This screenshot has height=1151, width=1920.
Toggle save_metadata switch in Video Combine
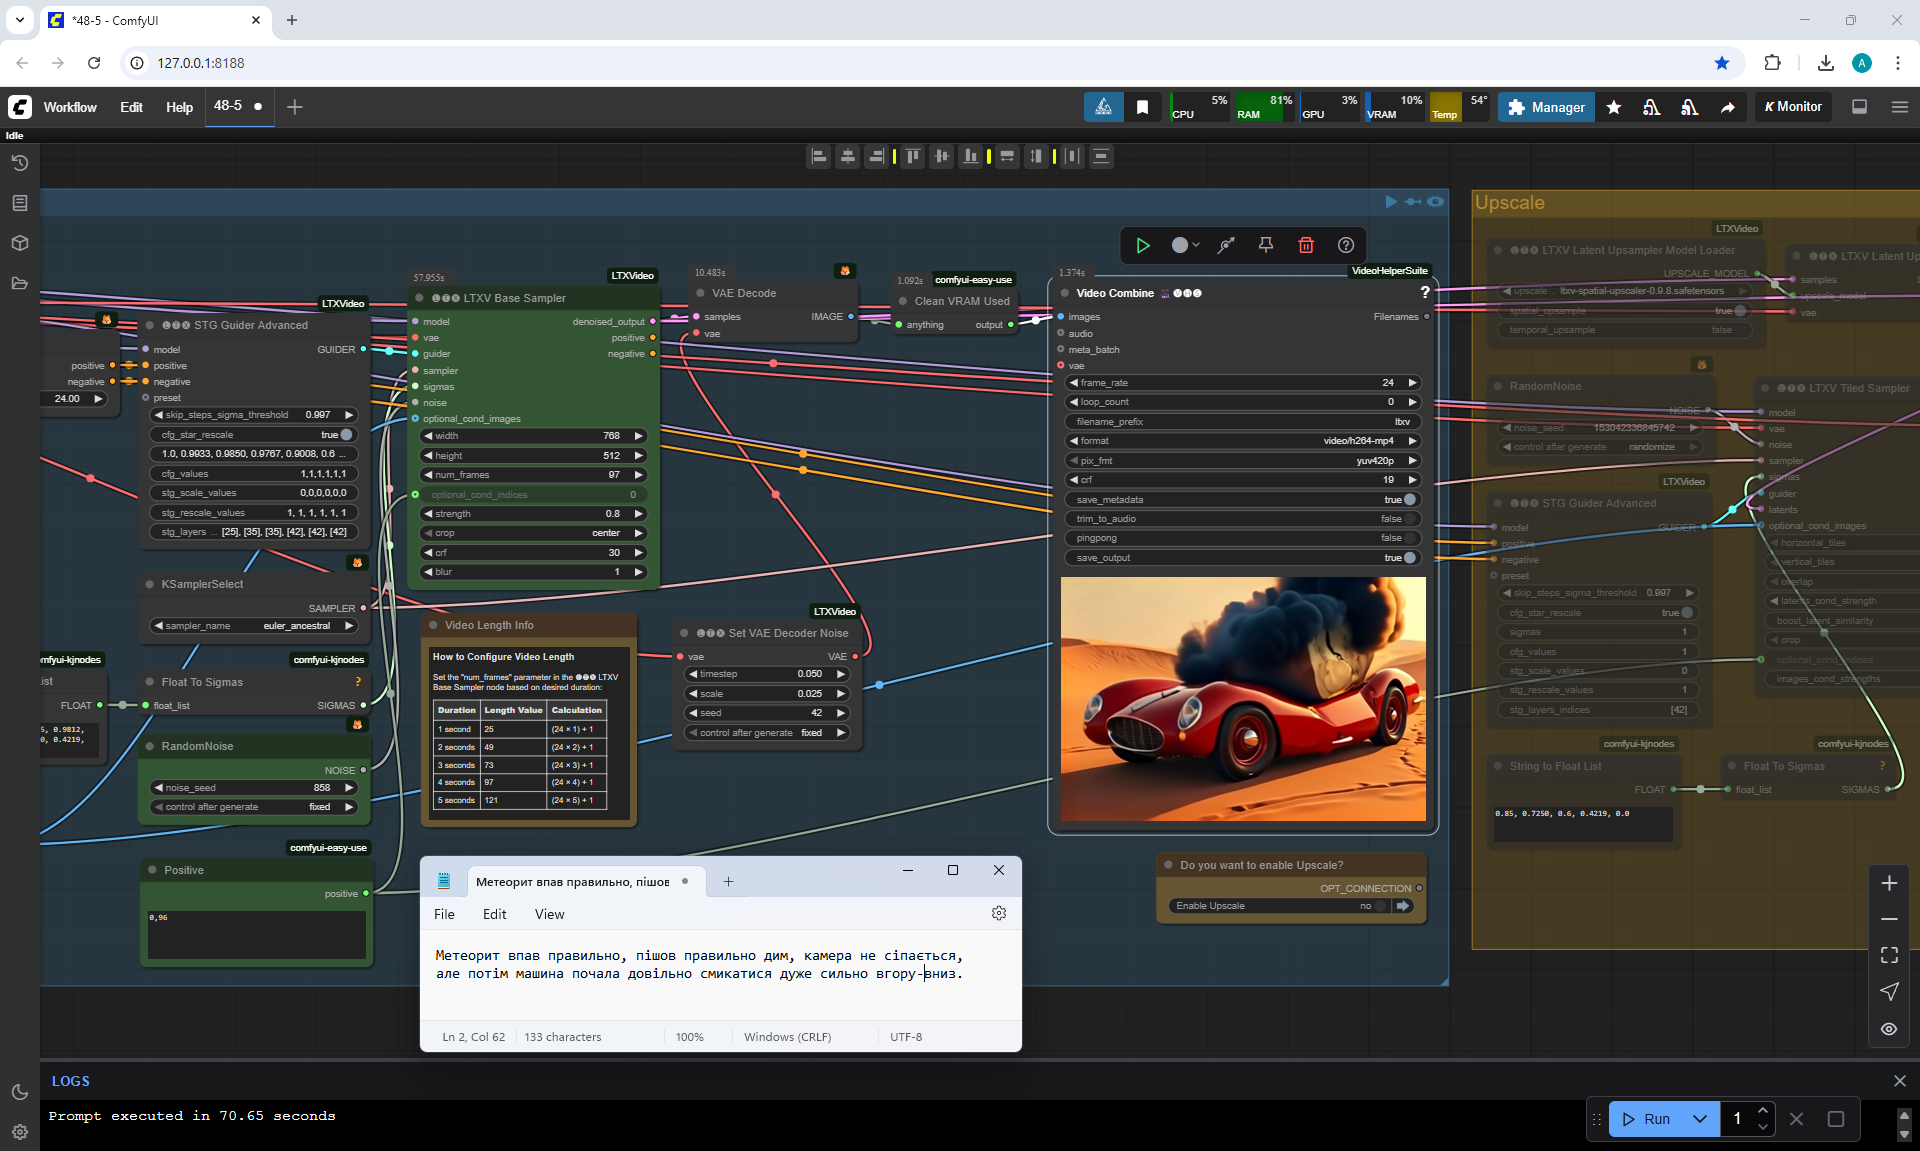1409,499
